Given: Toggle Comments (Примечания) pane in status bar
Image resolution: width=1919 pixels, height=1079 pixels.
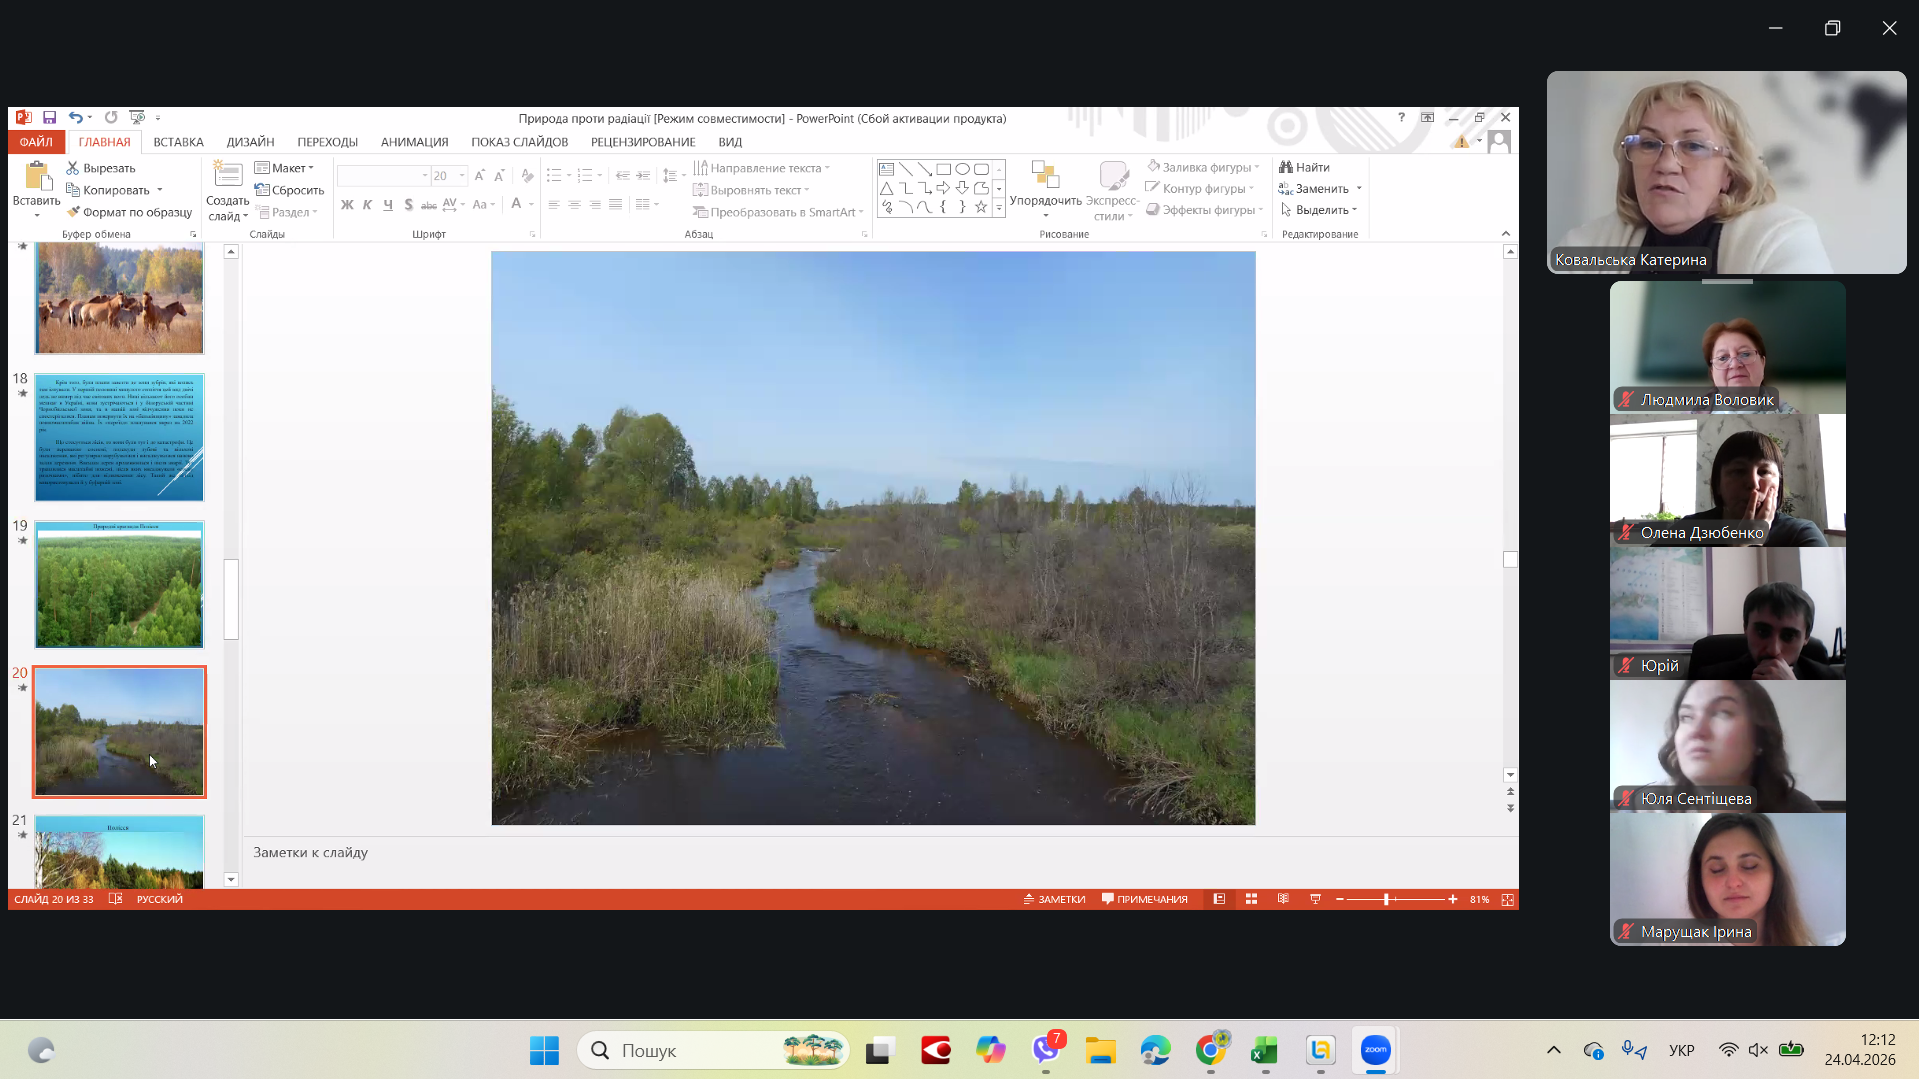Looking at the screenshot, I should coord(1144,899).
